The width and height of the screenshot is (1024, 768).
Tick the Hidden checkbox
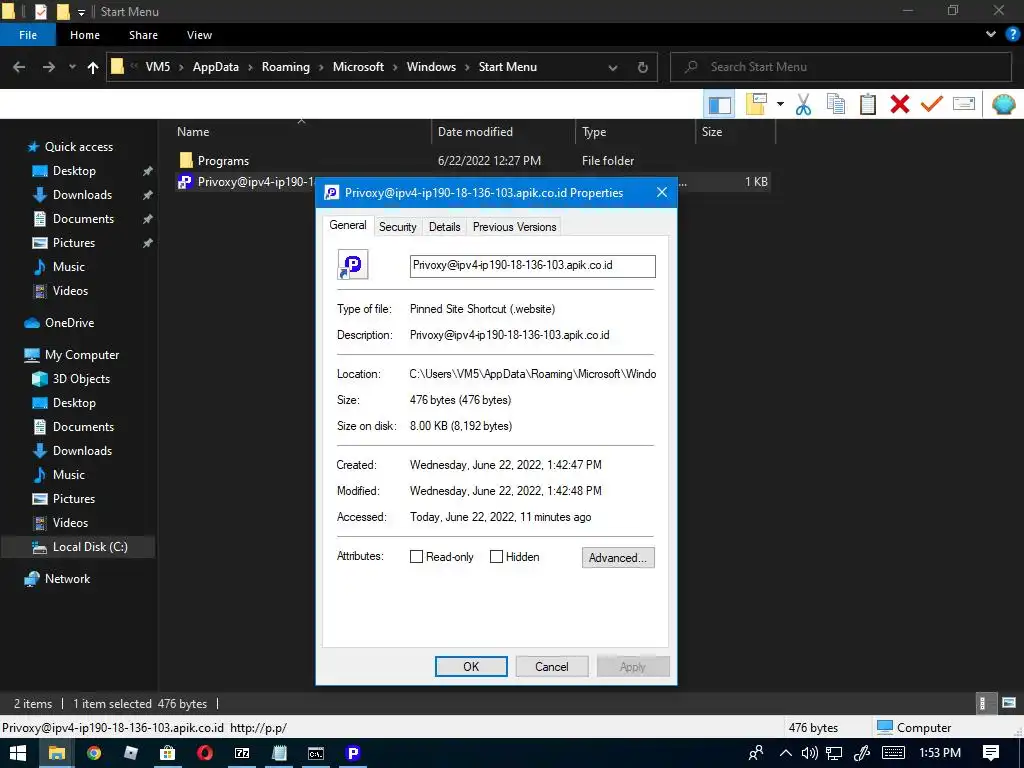point(496,556)
